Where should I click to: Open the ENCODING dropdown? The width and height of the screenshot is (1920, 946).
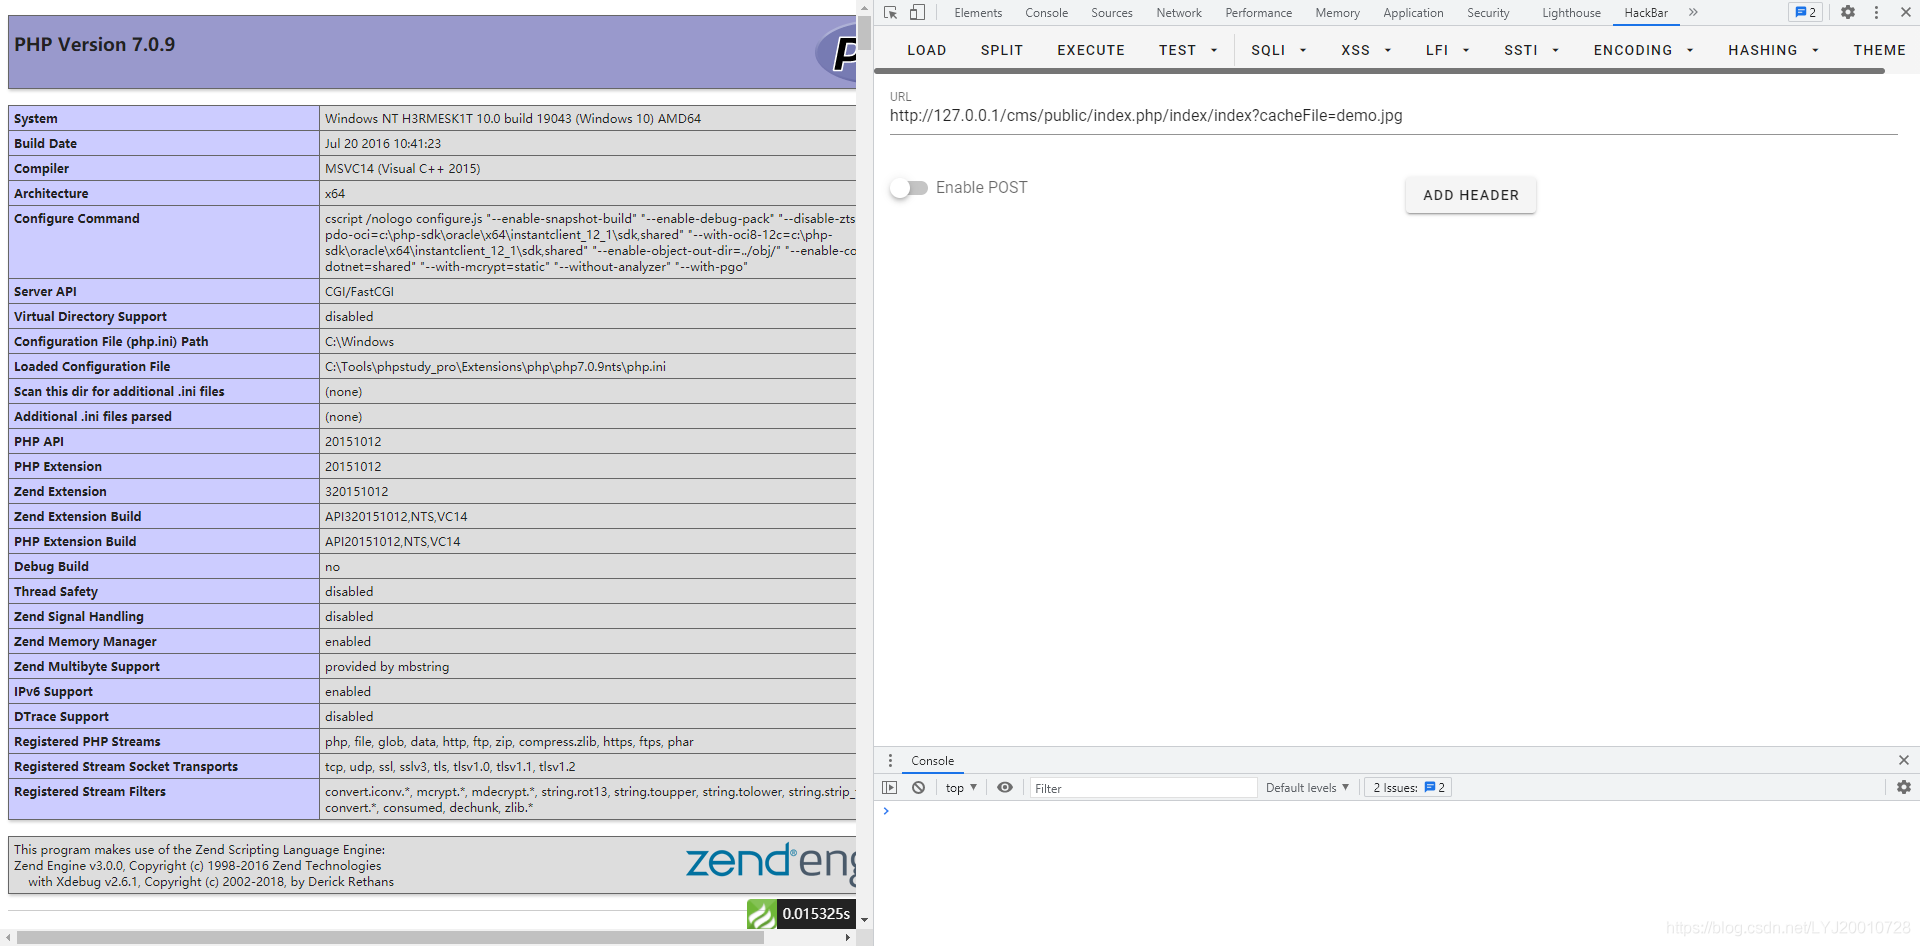[1643, 50]
